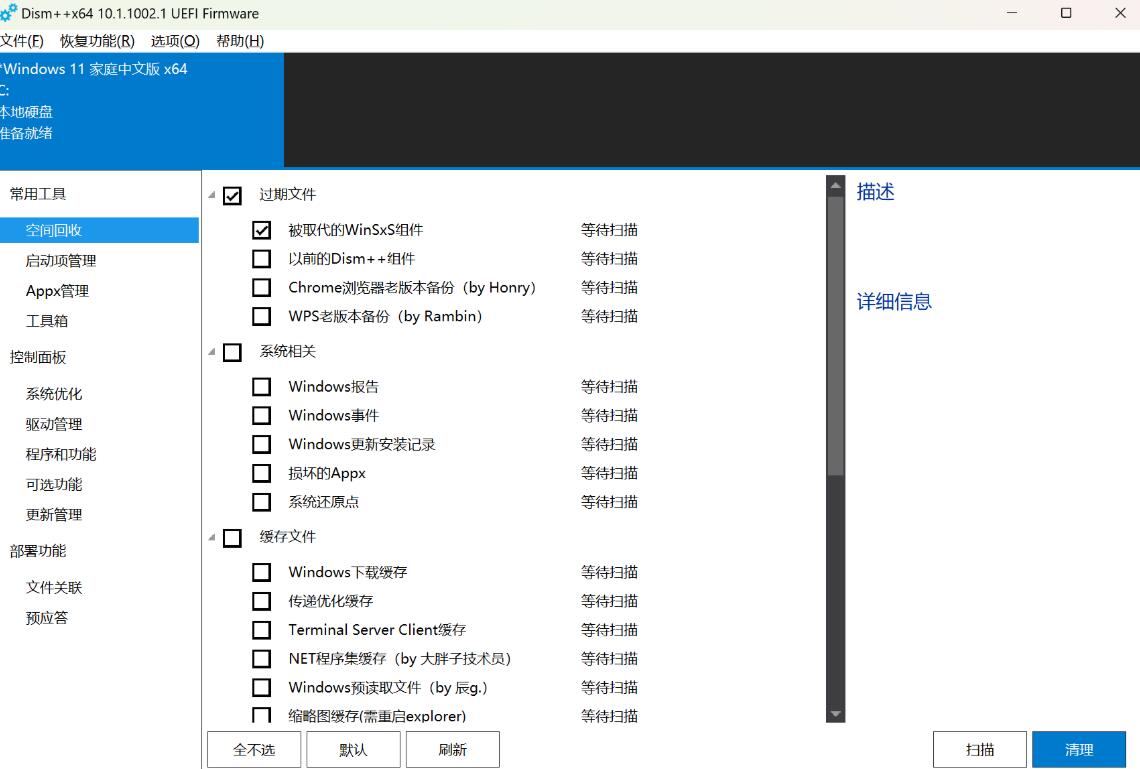Open the 恢复功能(R) menu

click(x=97, y=41)
